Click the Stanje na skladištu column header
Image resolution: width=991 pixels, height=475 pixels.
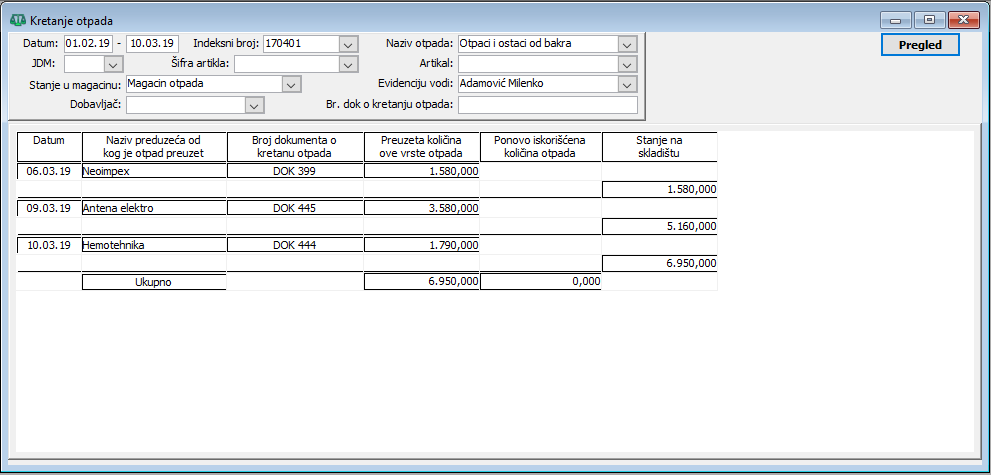coord(659,147)
